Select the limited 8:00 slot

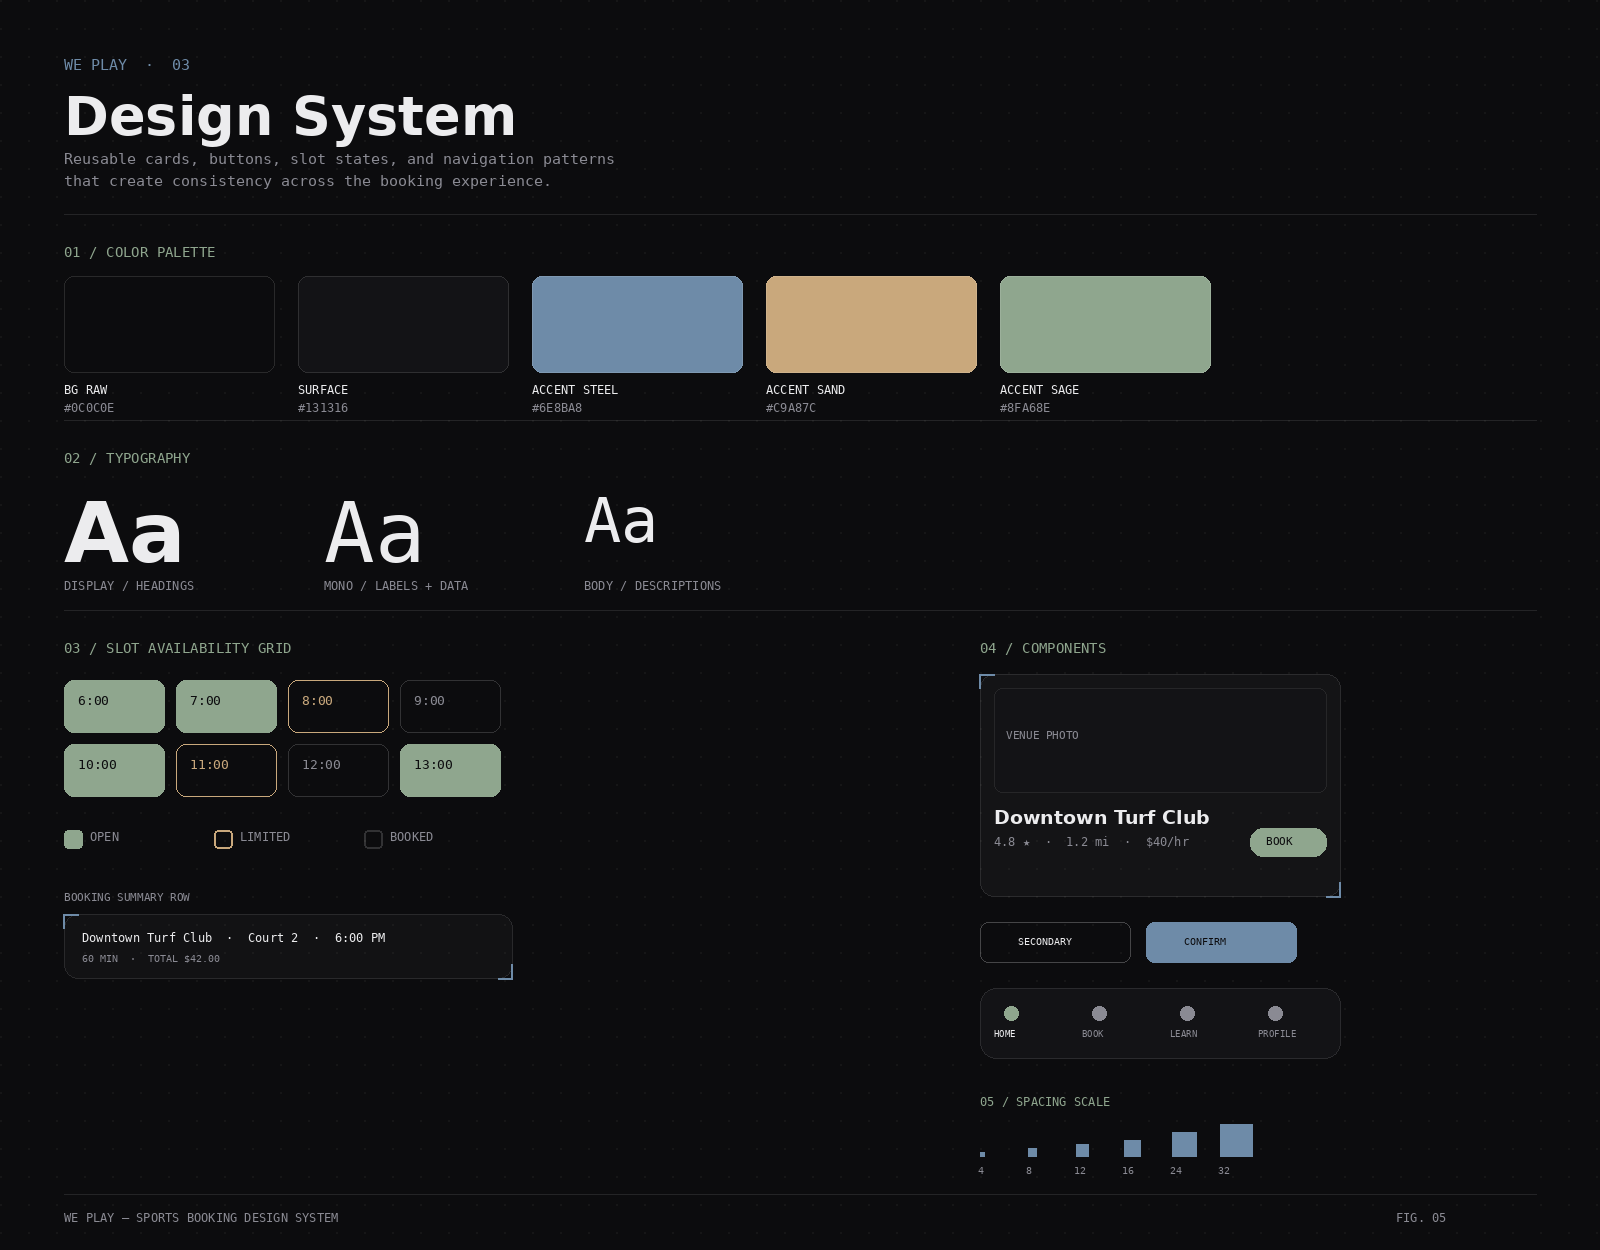(x=338, y=706)
